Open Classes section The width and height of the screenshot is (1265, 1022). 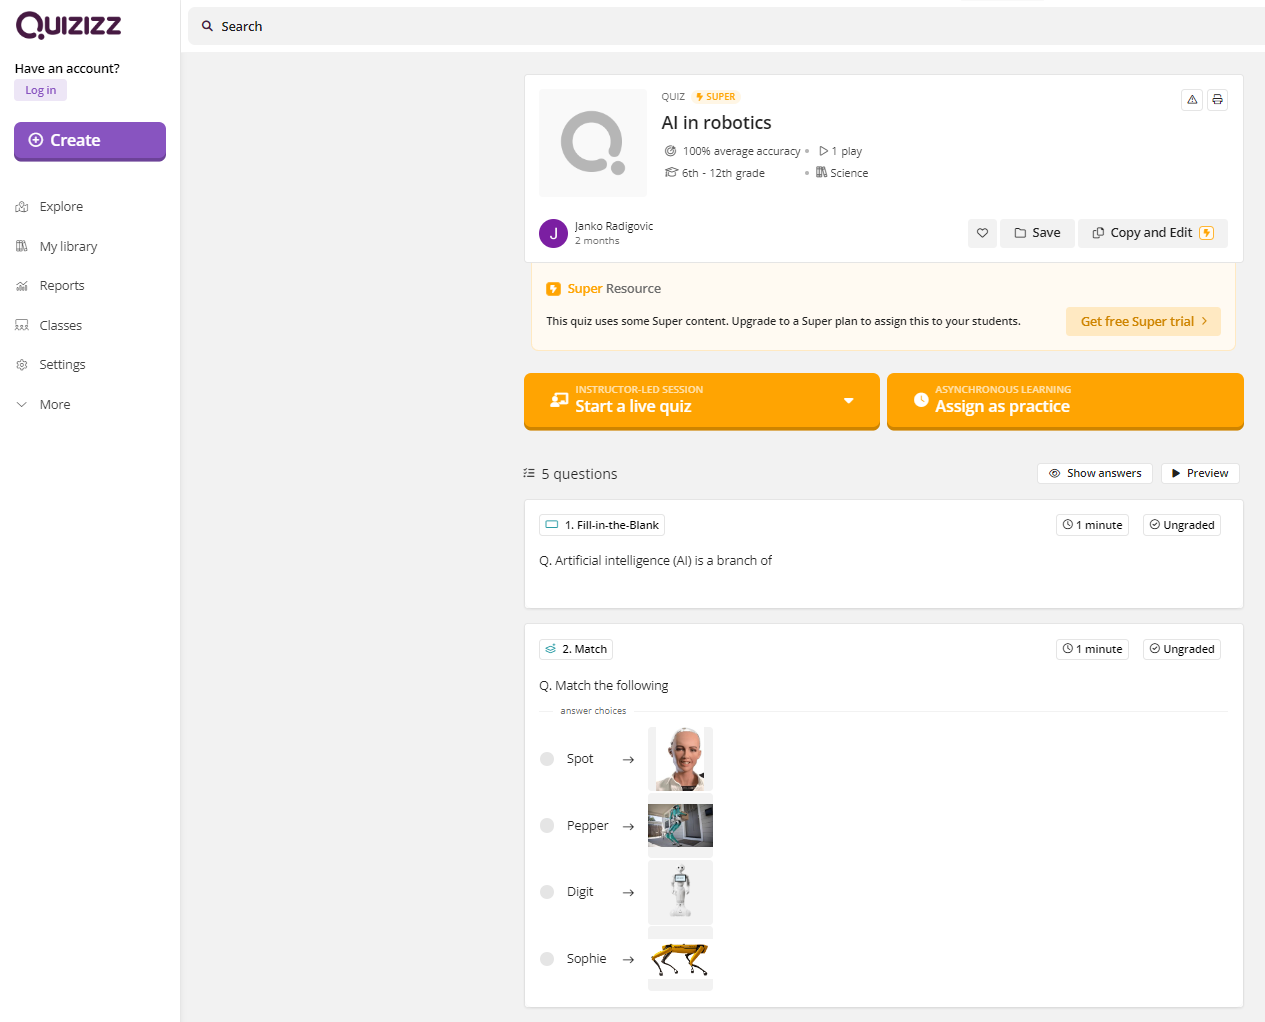tap(60, 325)
